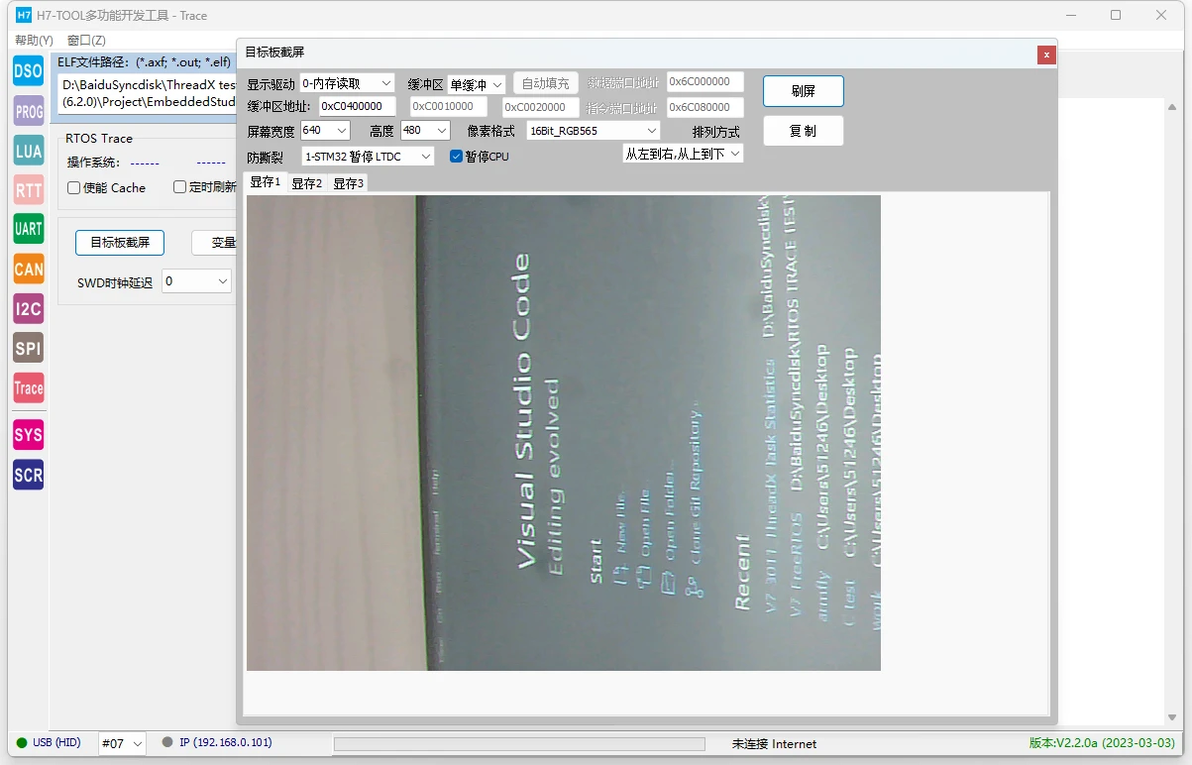Screen dimensions: 1192x765
Task: Click the 未连接 Internet status text
Action: (774, 744)
